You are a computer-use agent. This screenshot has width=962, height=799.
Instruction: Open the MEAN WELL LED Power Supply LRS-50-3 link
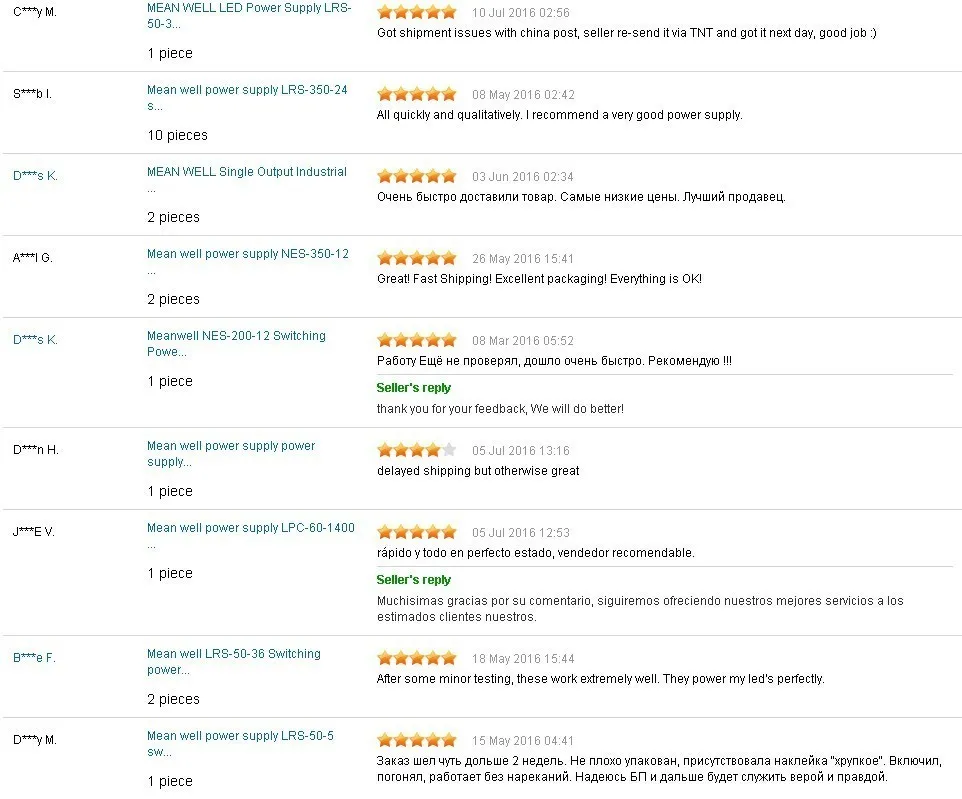(247, 8)
